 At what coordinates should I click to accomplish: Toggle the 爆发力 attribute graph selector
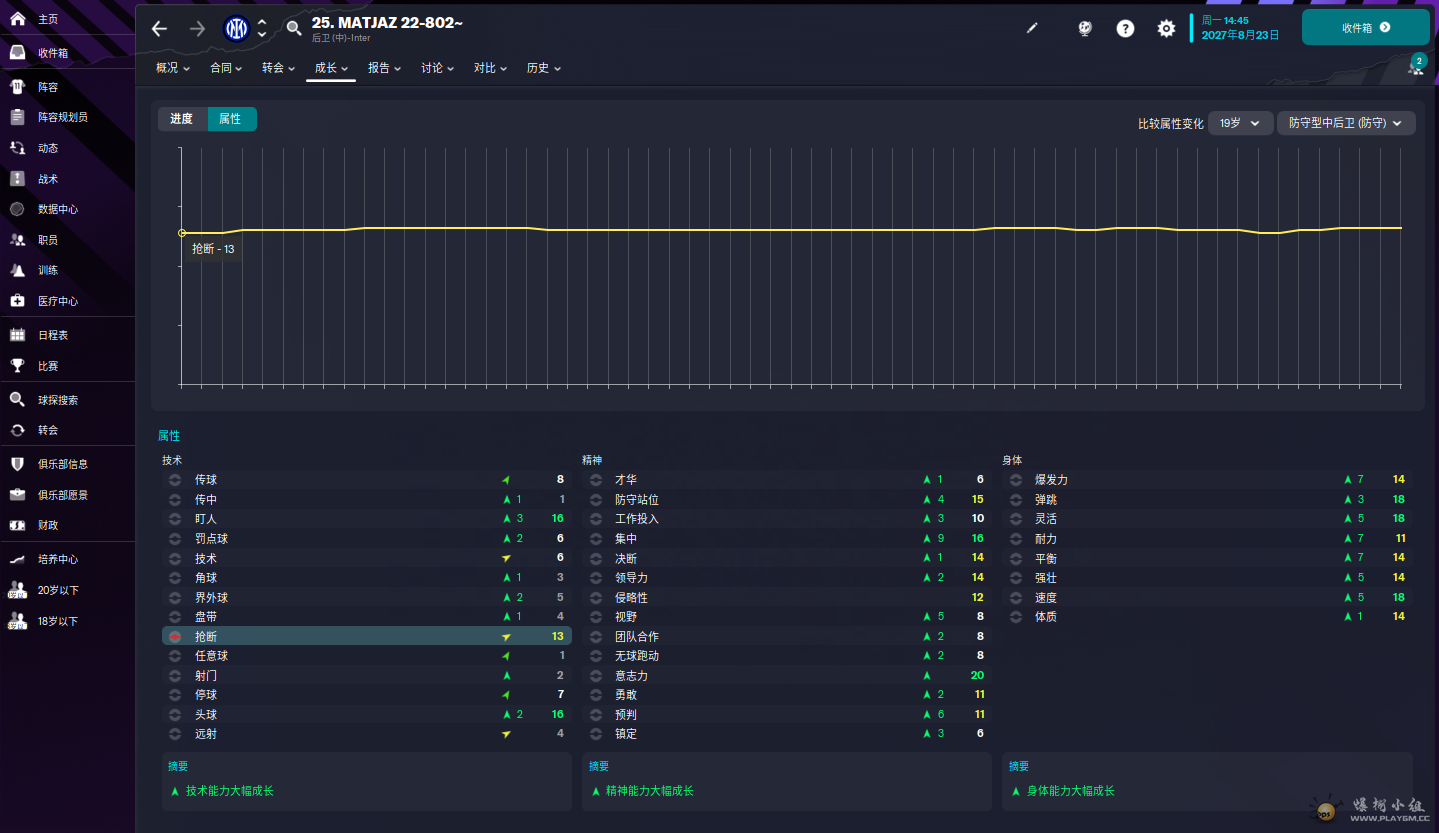click(x=1015, y=480)
